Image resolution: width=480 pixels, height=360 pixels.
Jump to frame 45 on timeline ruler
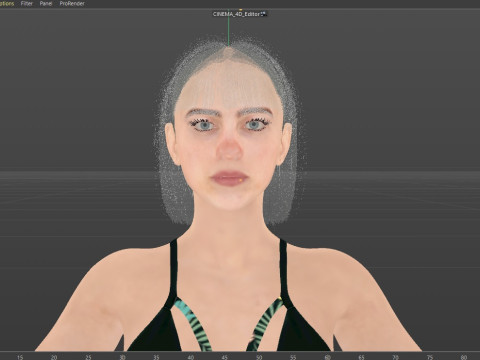(x=225, y=357)
